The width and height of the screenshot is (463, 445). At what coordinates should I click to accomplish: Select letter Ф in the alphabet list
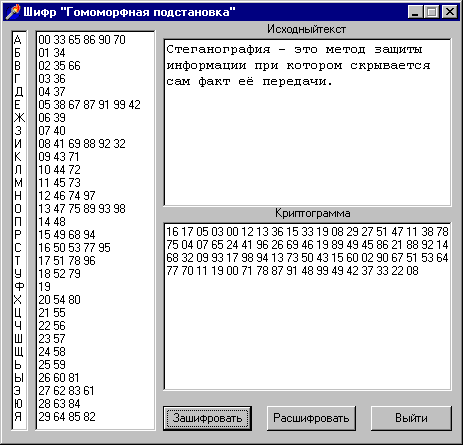coord(19,287)
